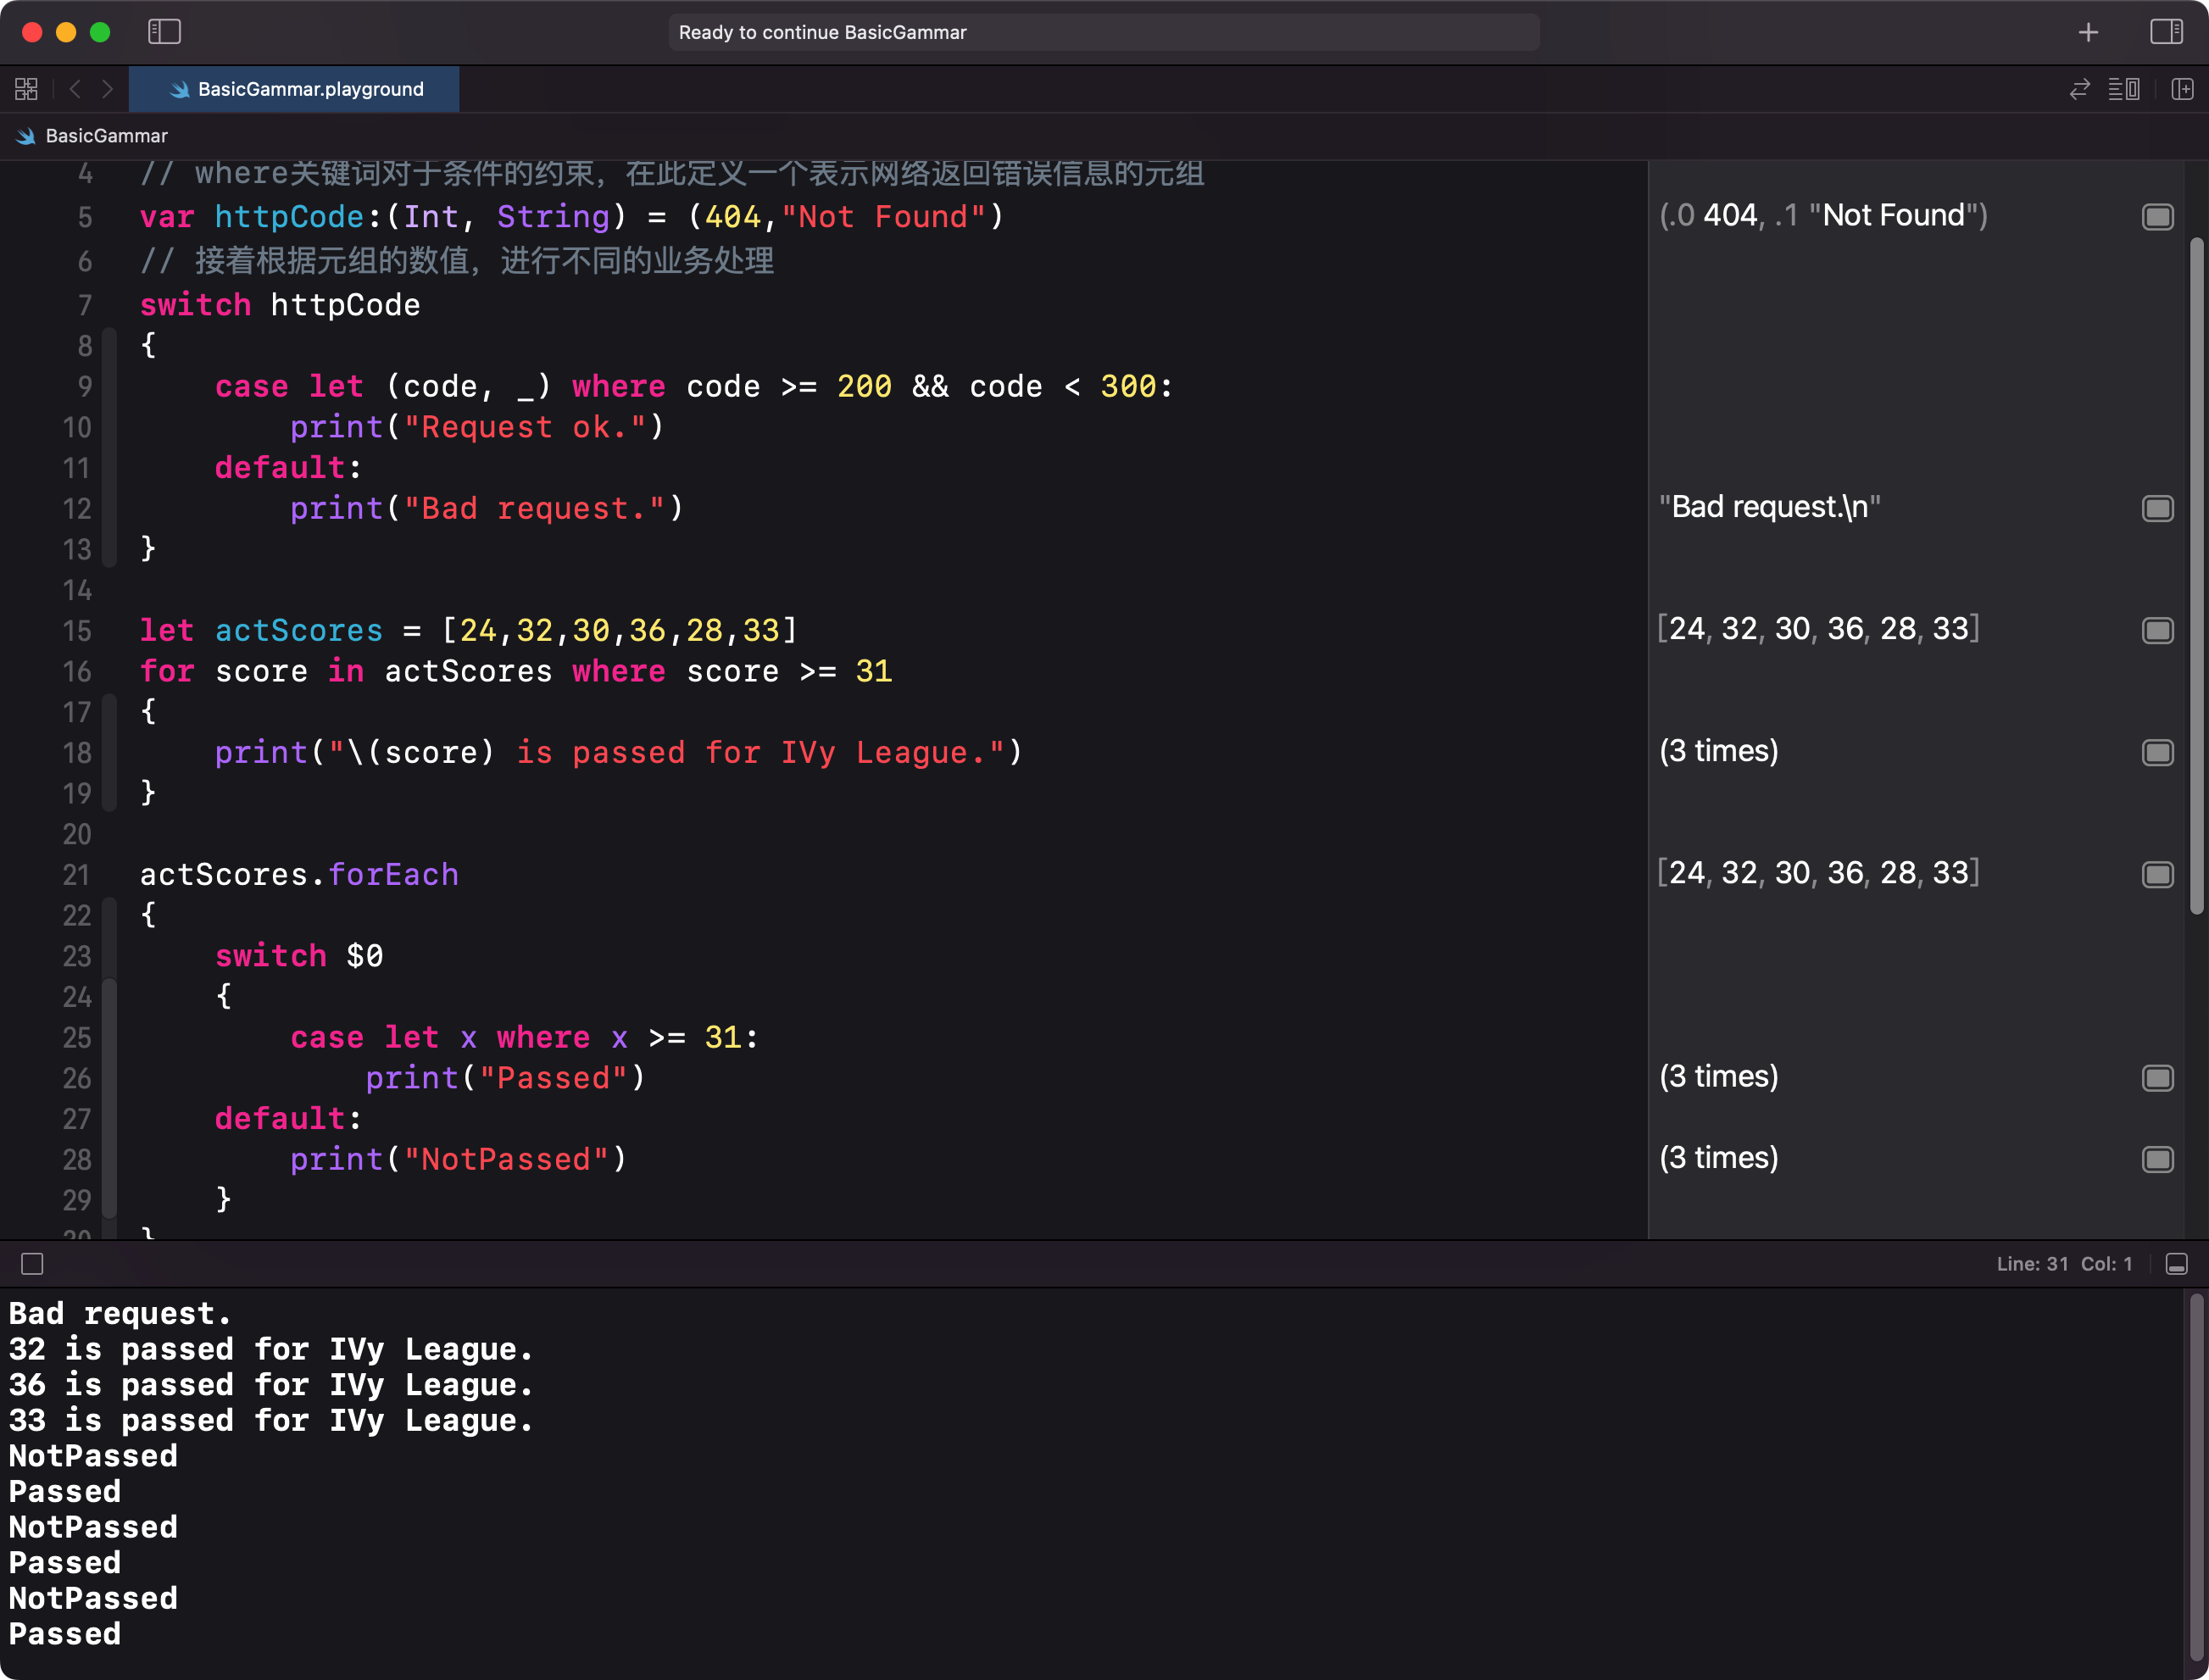Image resolution: width=2209 pixels, height=1680 pixels.
Task: Click the Chinese comment on line 6
Action: point(456,261)
